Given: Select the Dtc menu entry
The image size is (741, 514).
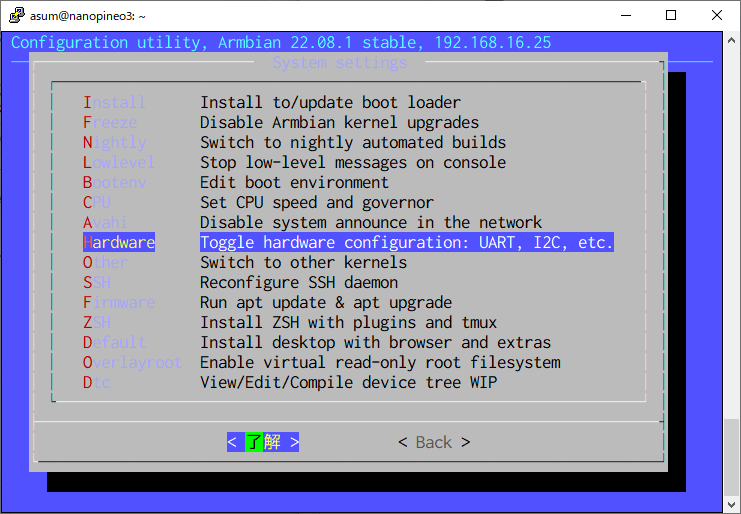Looking at the screenshot, I should coord(96,382).
